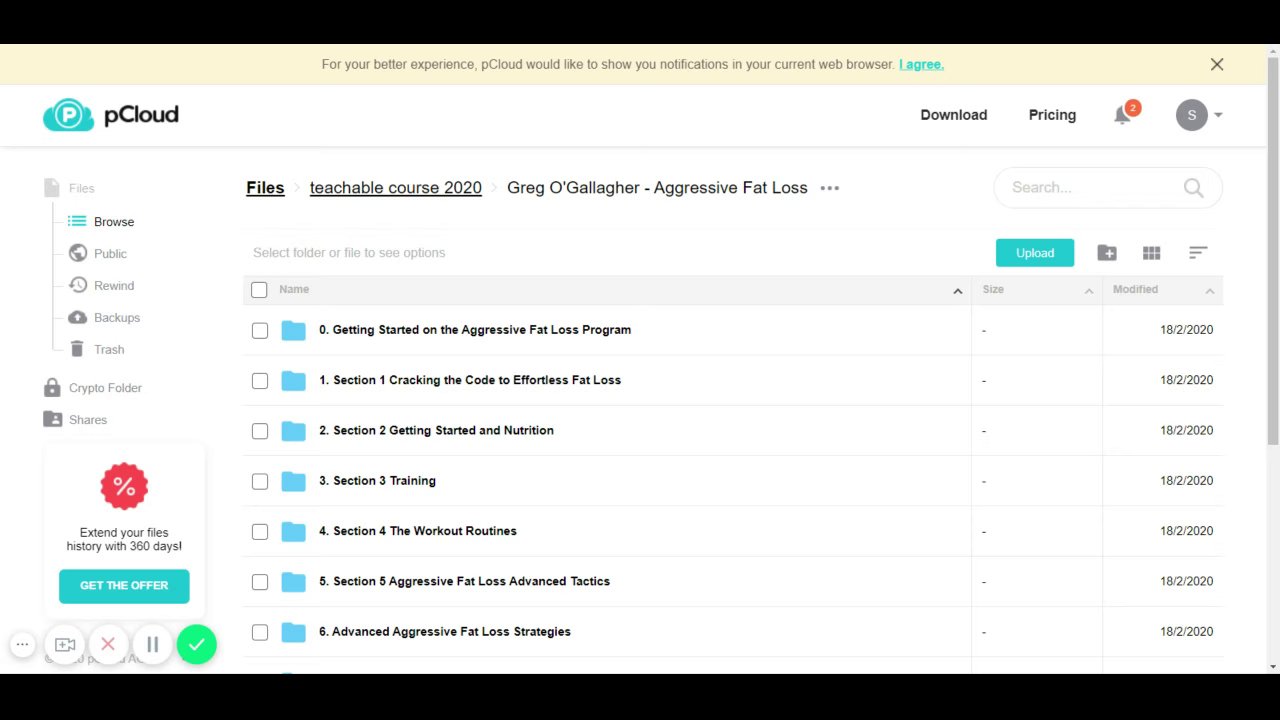The image size is (1280, 720).
Task: Click the Crypto Folder lock icon
Action: pos(52,387)
